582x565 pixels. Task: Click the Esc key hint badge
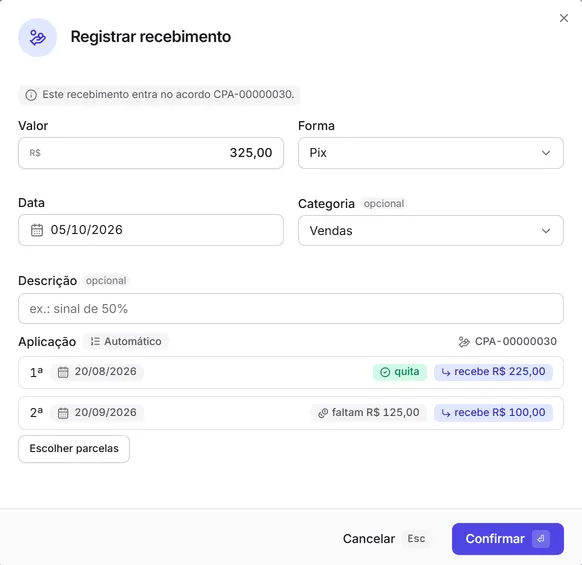pyautogui.click(x=416, y=539)
